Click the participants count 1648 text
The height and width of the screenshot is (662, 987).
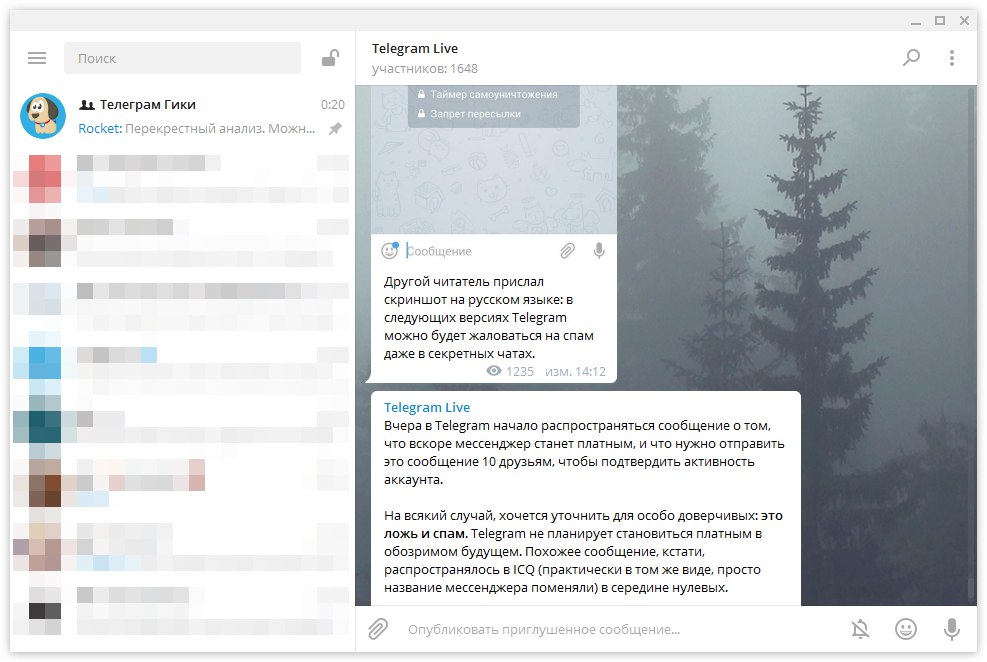click(425, 69)
